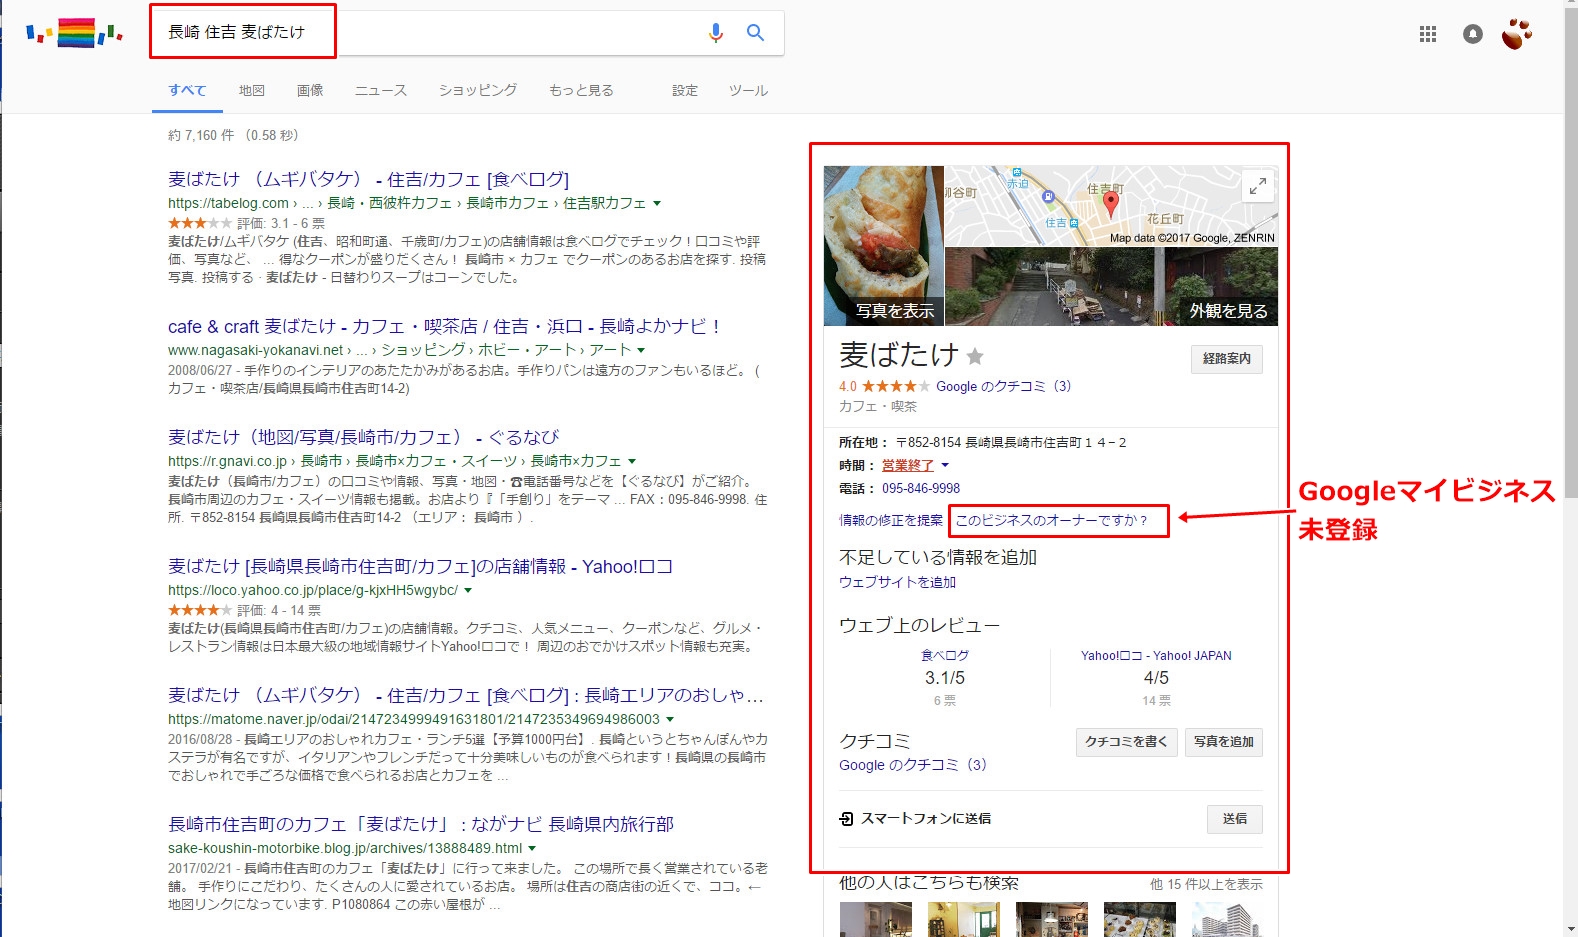
Task: Open the account profile avatar
Action: [x=1516, y=33]
